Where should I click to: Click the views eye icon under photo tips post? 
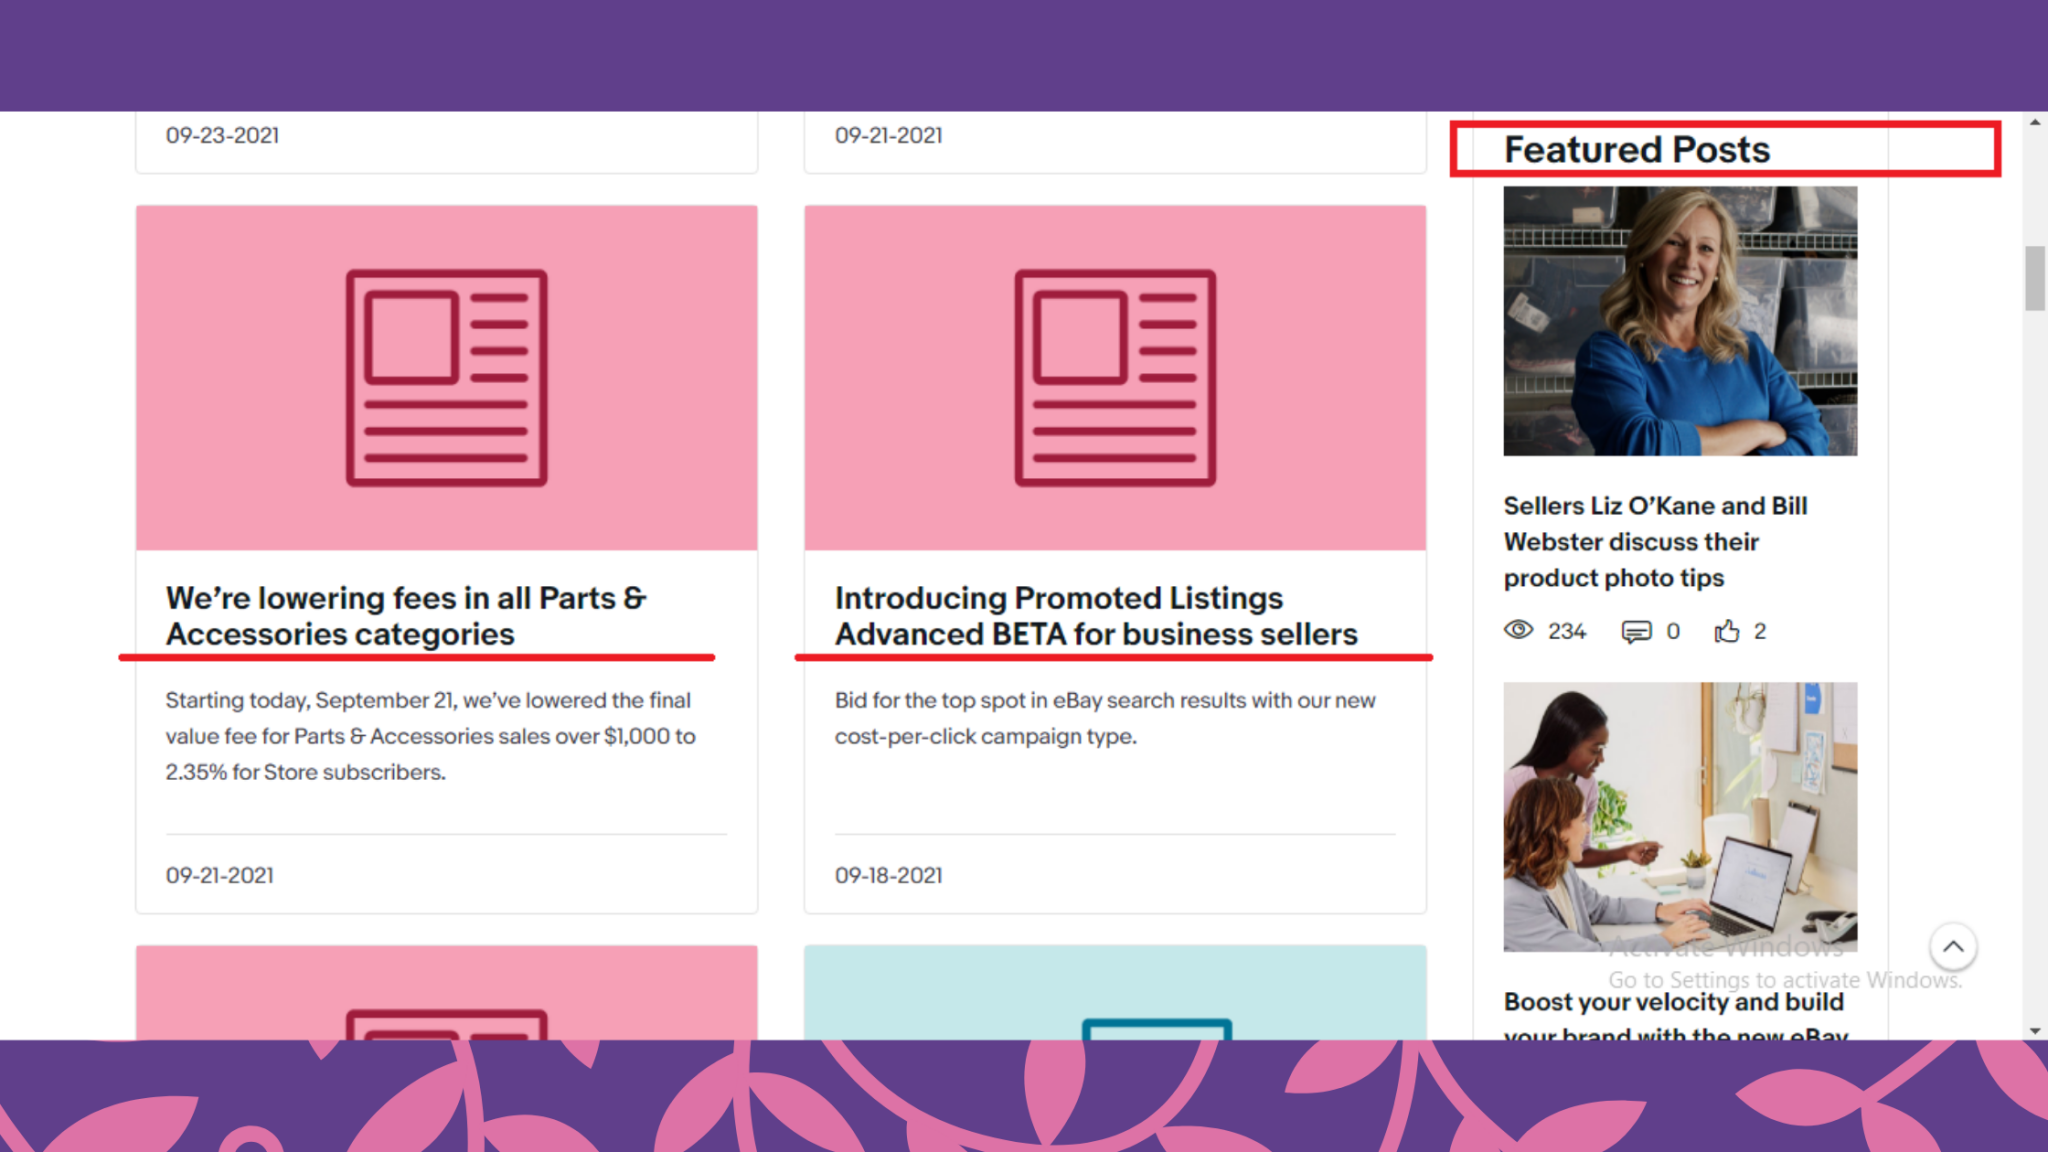point(1518,630)
